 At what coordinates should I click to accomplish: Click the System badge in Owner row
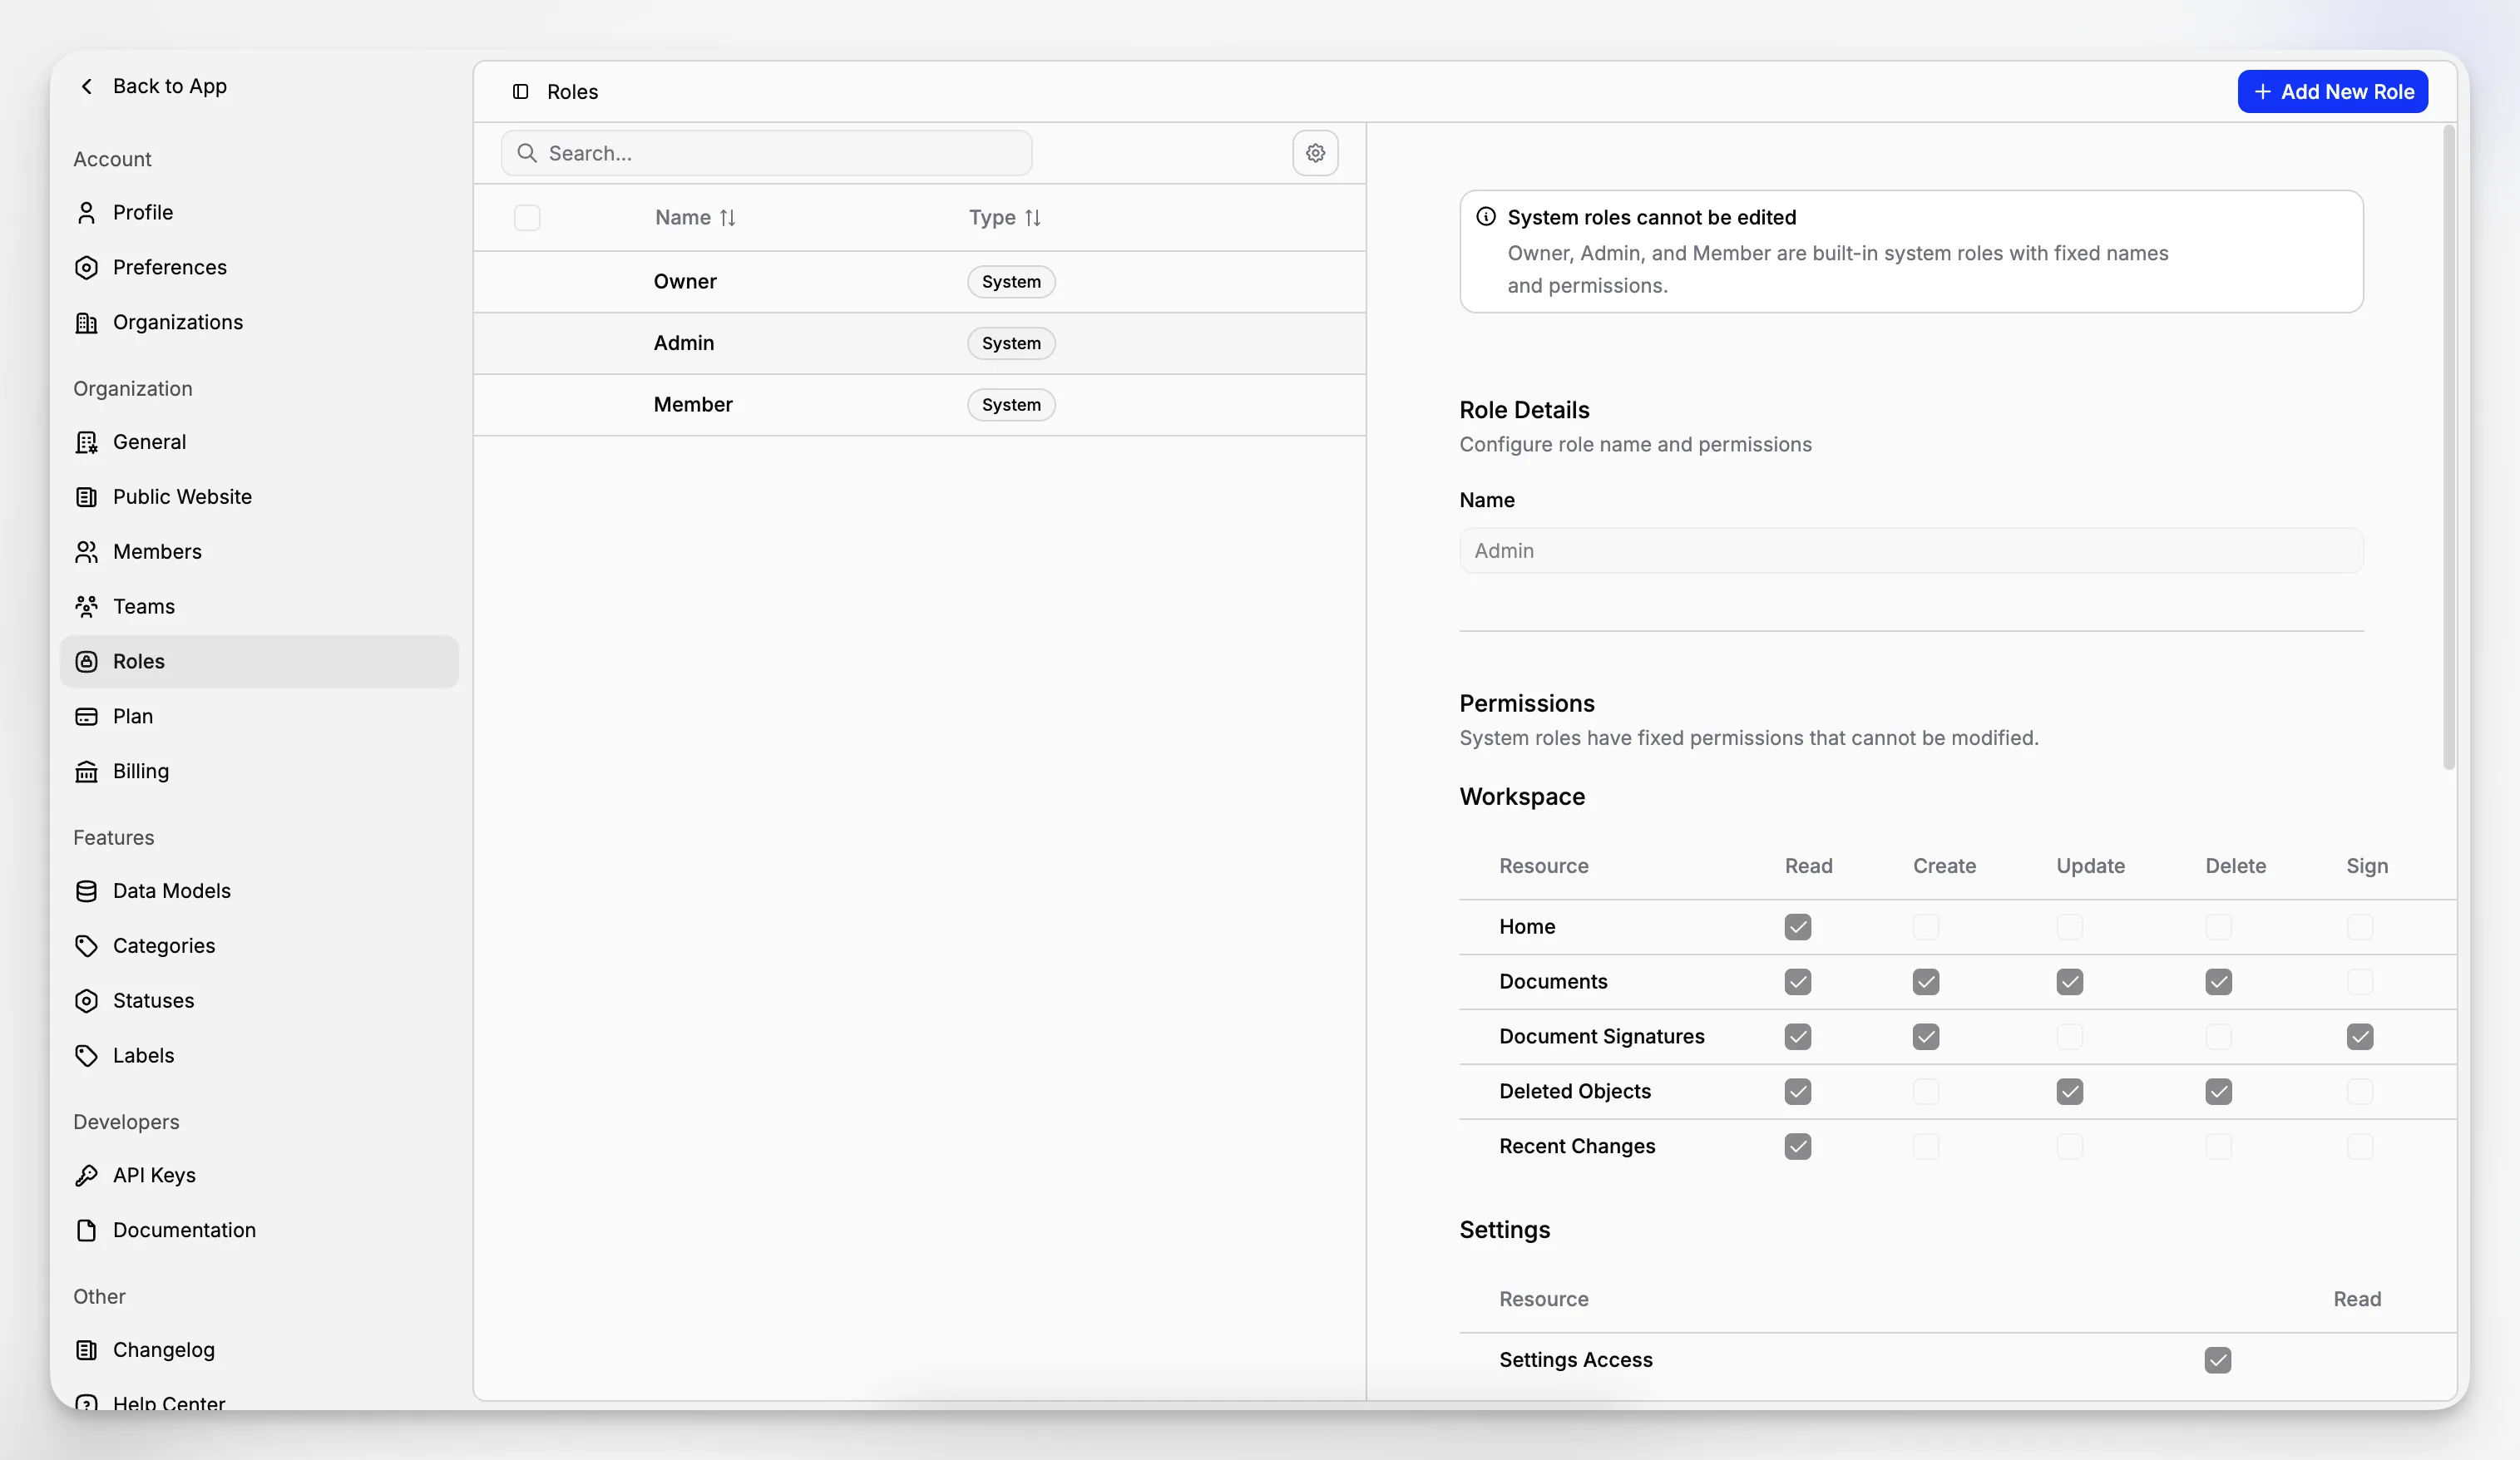[1011, 282]
